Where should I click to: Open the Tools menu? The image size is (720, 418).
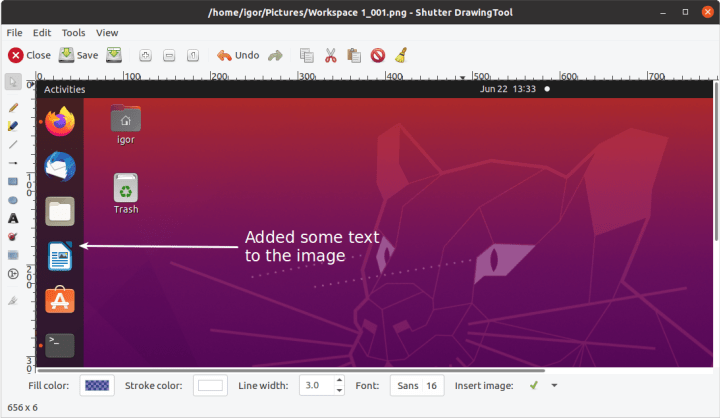[x=73, y=33]
